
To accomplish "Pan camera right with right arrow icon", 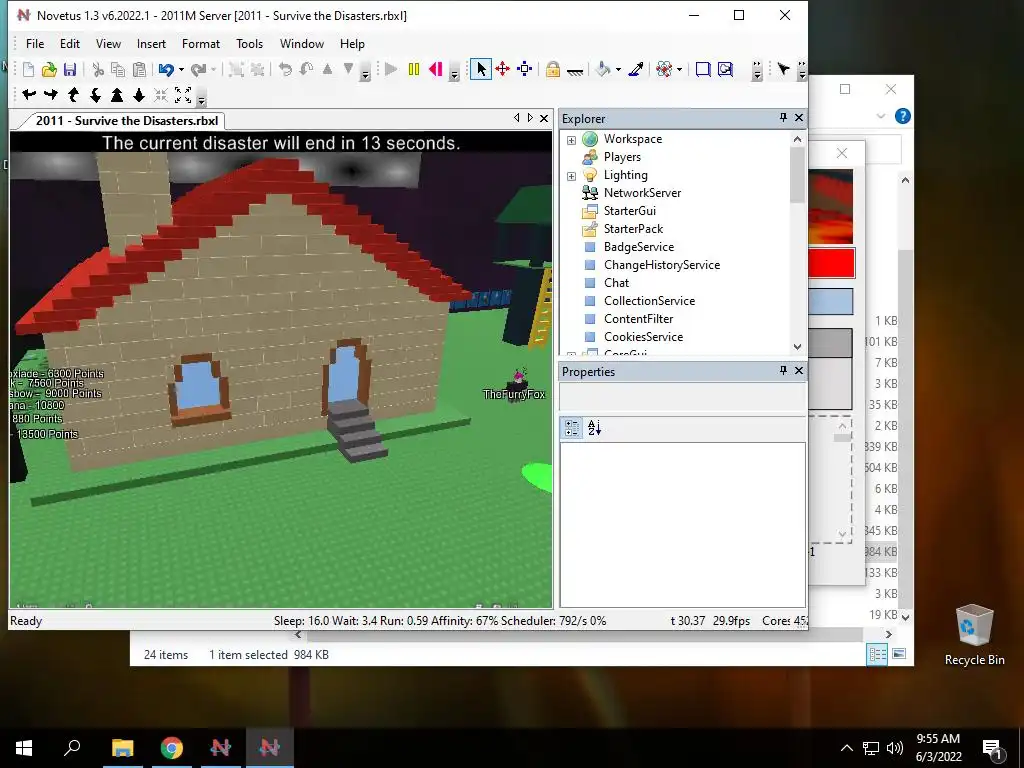I will [x=51, y=95].
